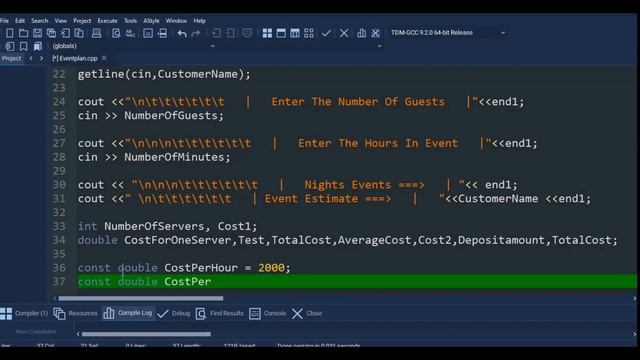Screen dimensions: 640x360
Task: Open the View menu
Action: click(x=60, y=21)
